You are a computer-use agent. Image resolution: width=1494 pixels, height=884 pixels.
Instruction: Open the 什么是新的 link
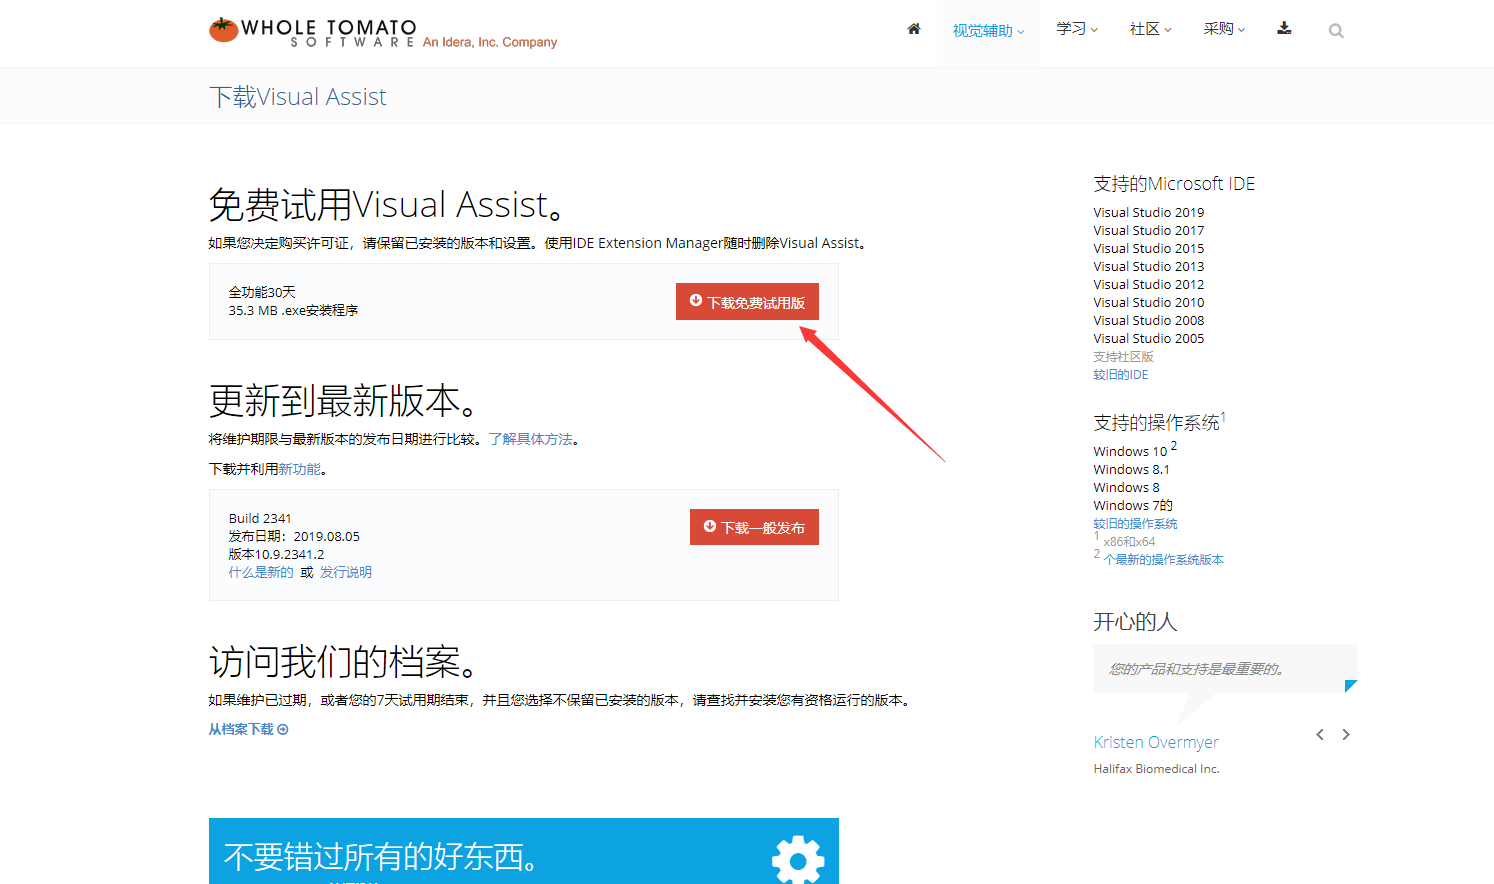click(x=261, y=572)
